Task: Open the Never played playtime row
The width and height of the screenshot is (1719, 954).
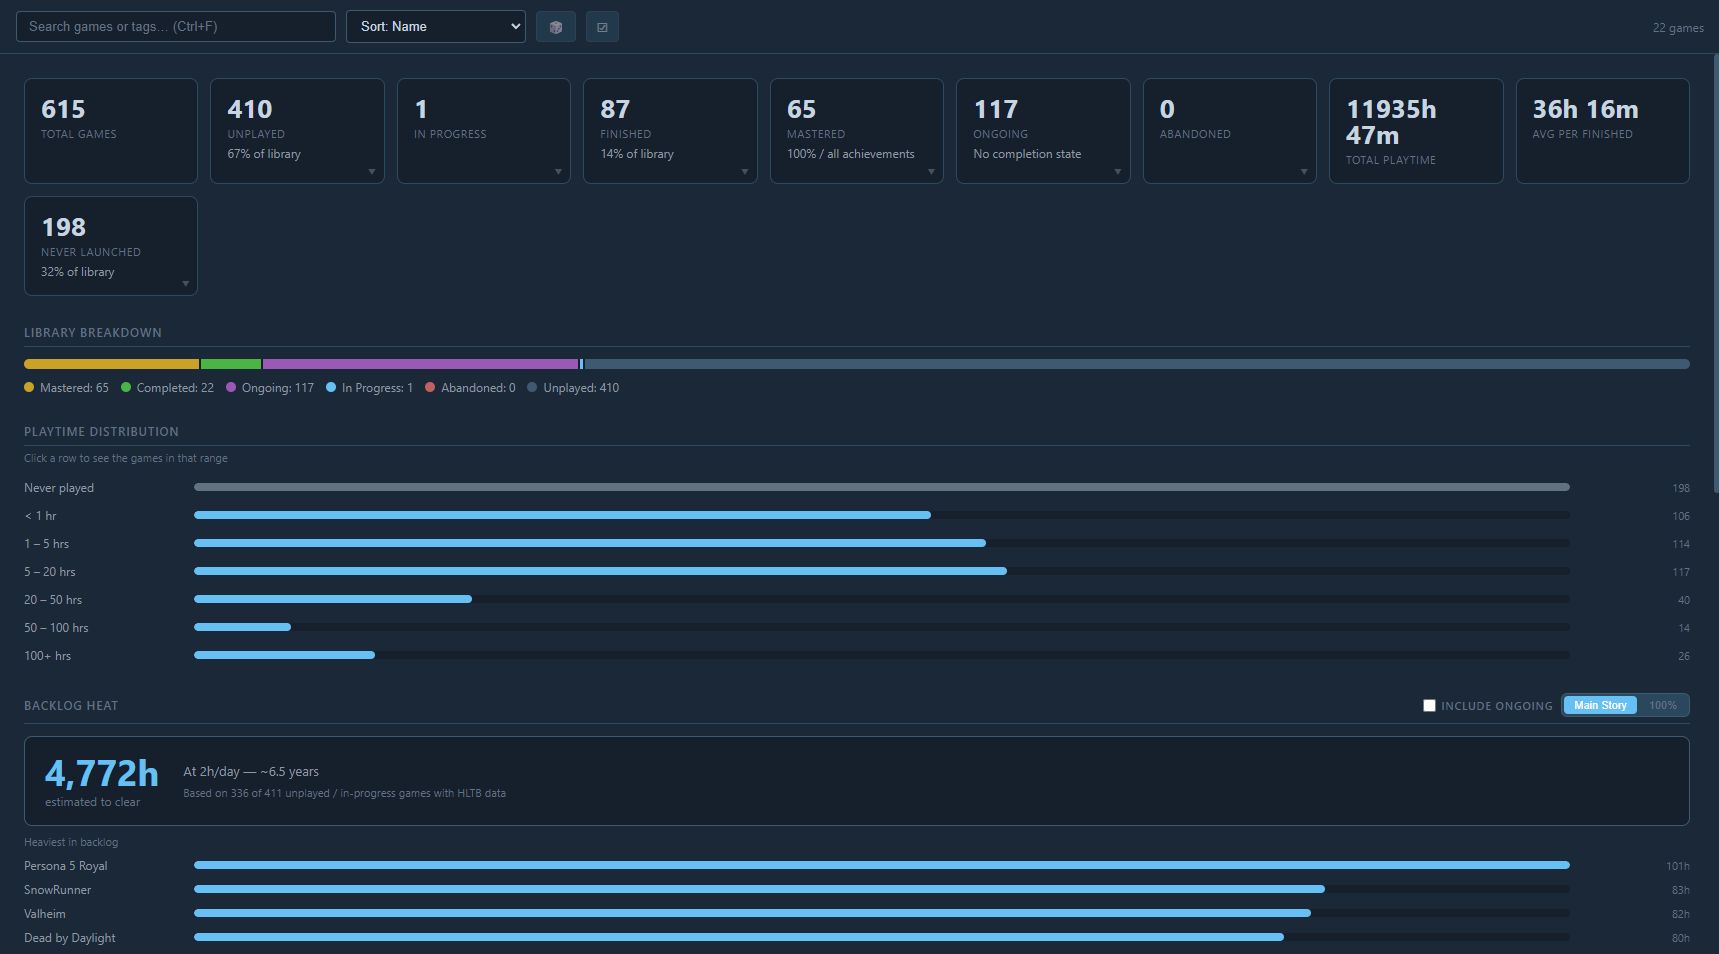Action: coord(857,488)
